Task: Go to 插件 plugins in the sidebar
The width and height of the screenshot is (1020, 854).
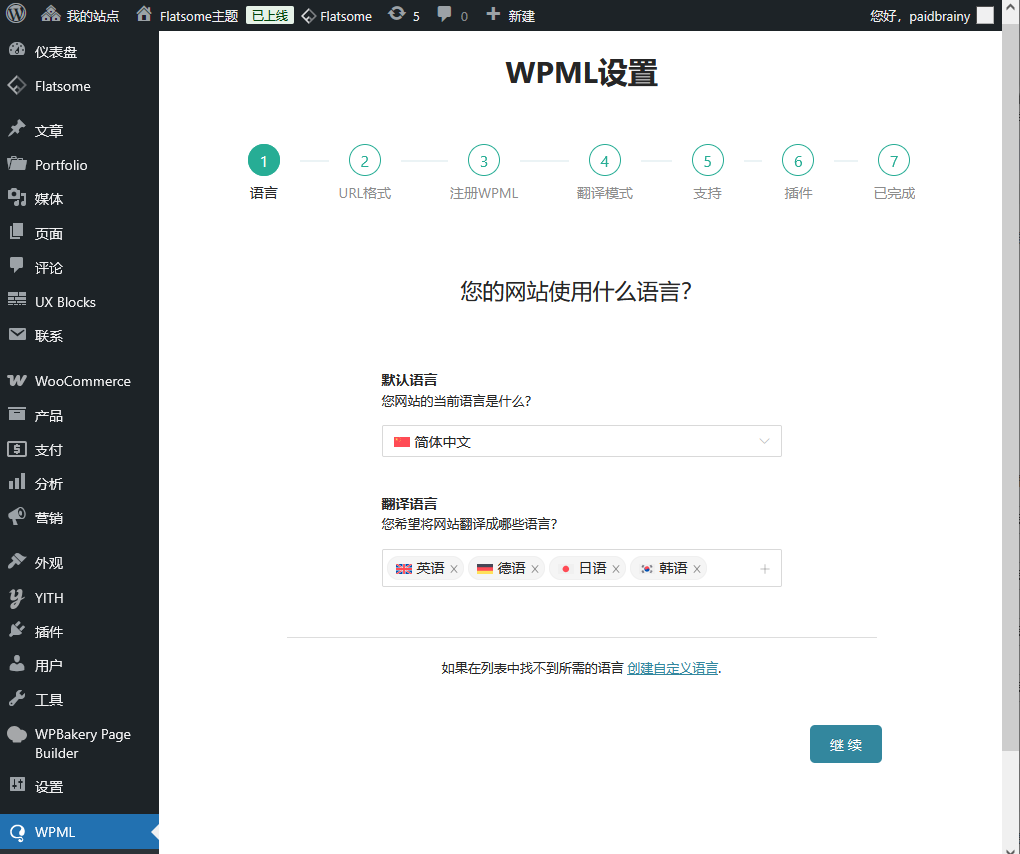Action: pos(79,632)
